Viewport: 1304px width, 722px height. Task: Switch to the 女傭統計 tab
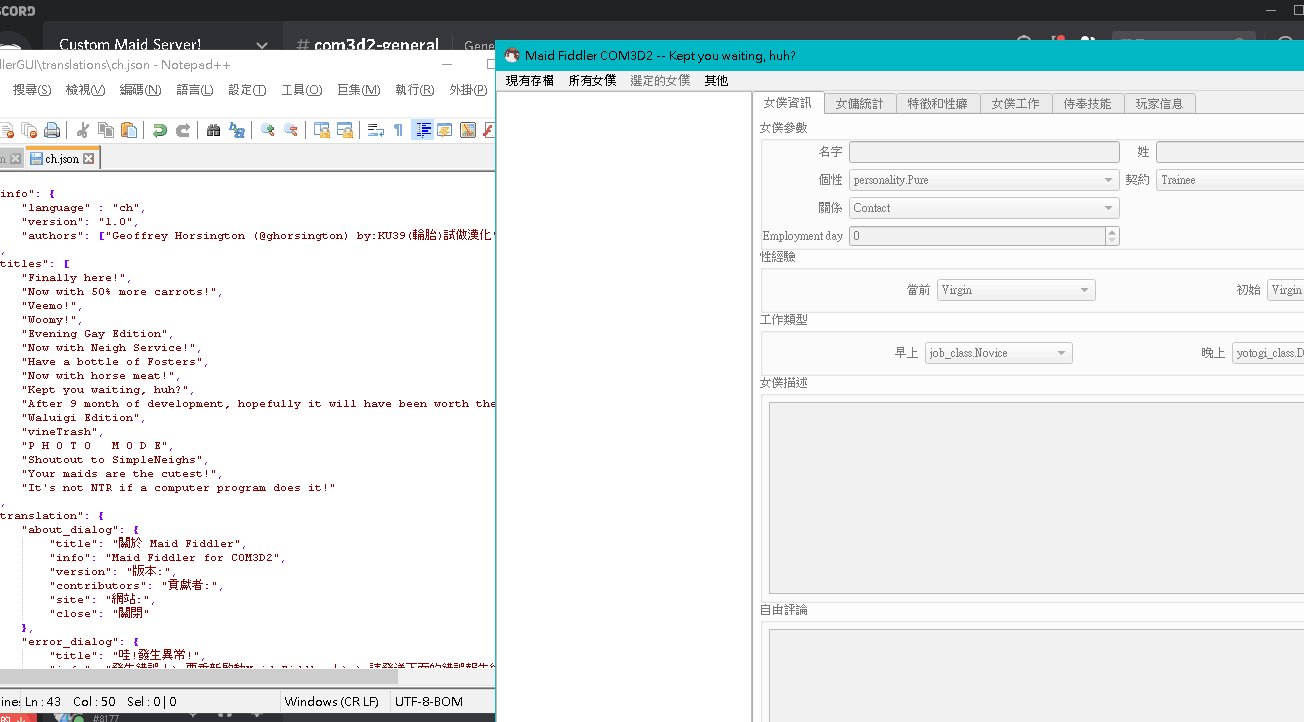coord(859,103)
